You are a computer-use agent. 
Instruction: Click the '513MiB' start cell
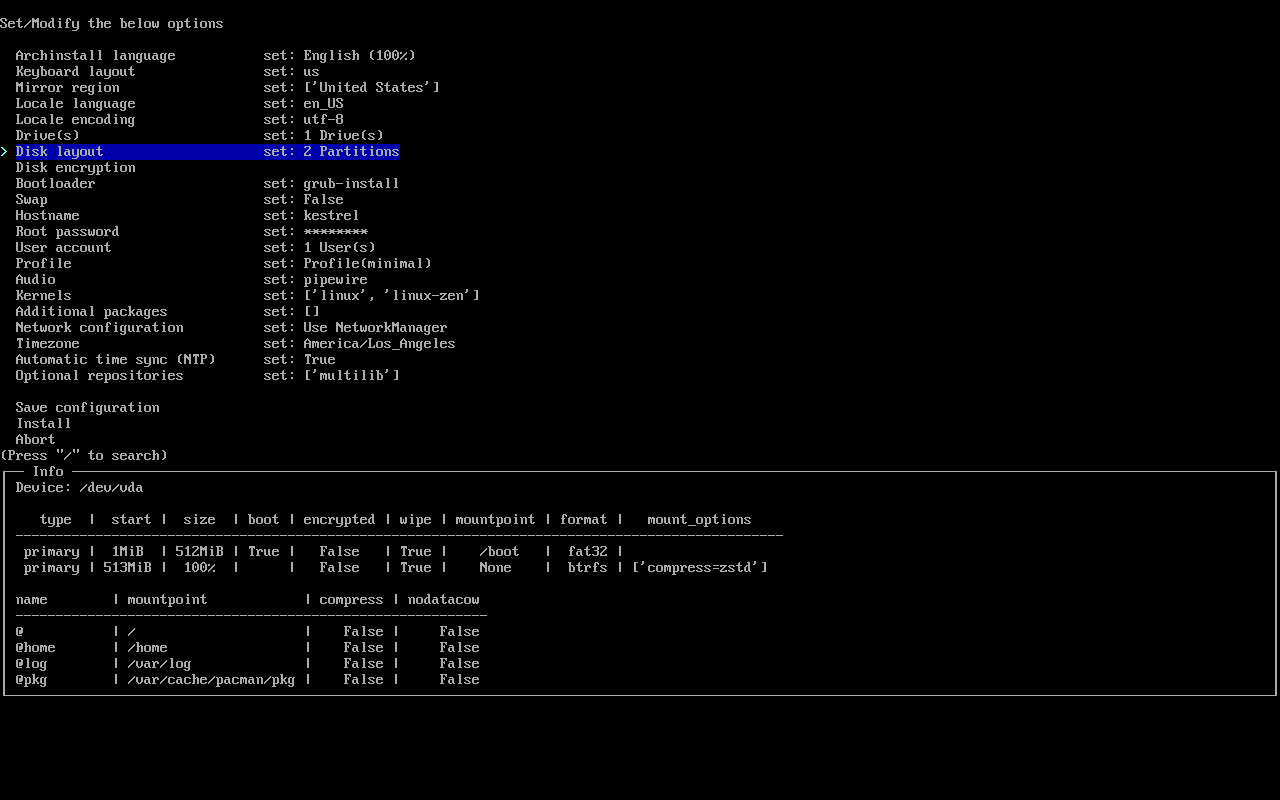[x=128, y=568]
